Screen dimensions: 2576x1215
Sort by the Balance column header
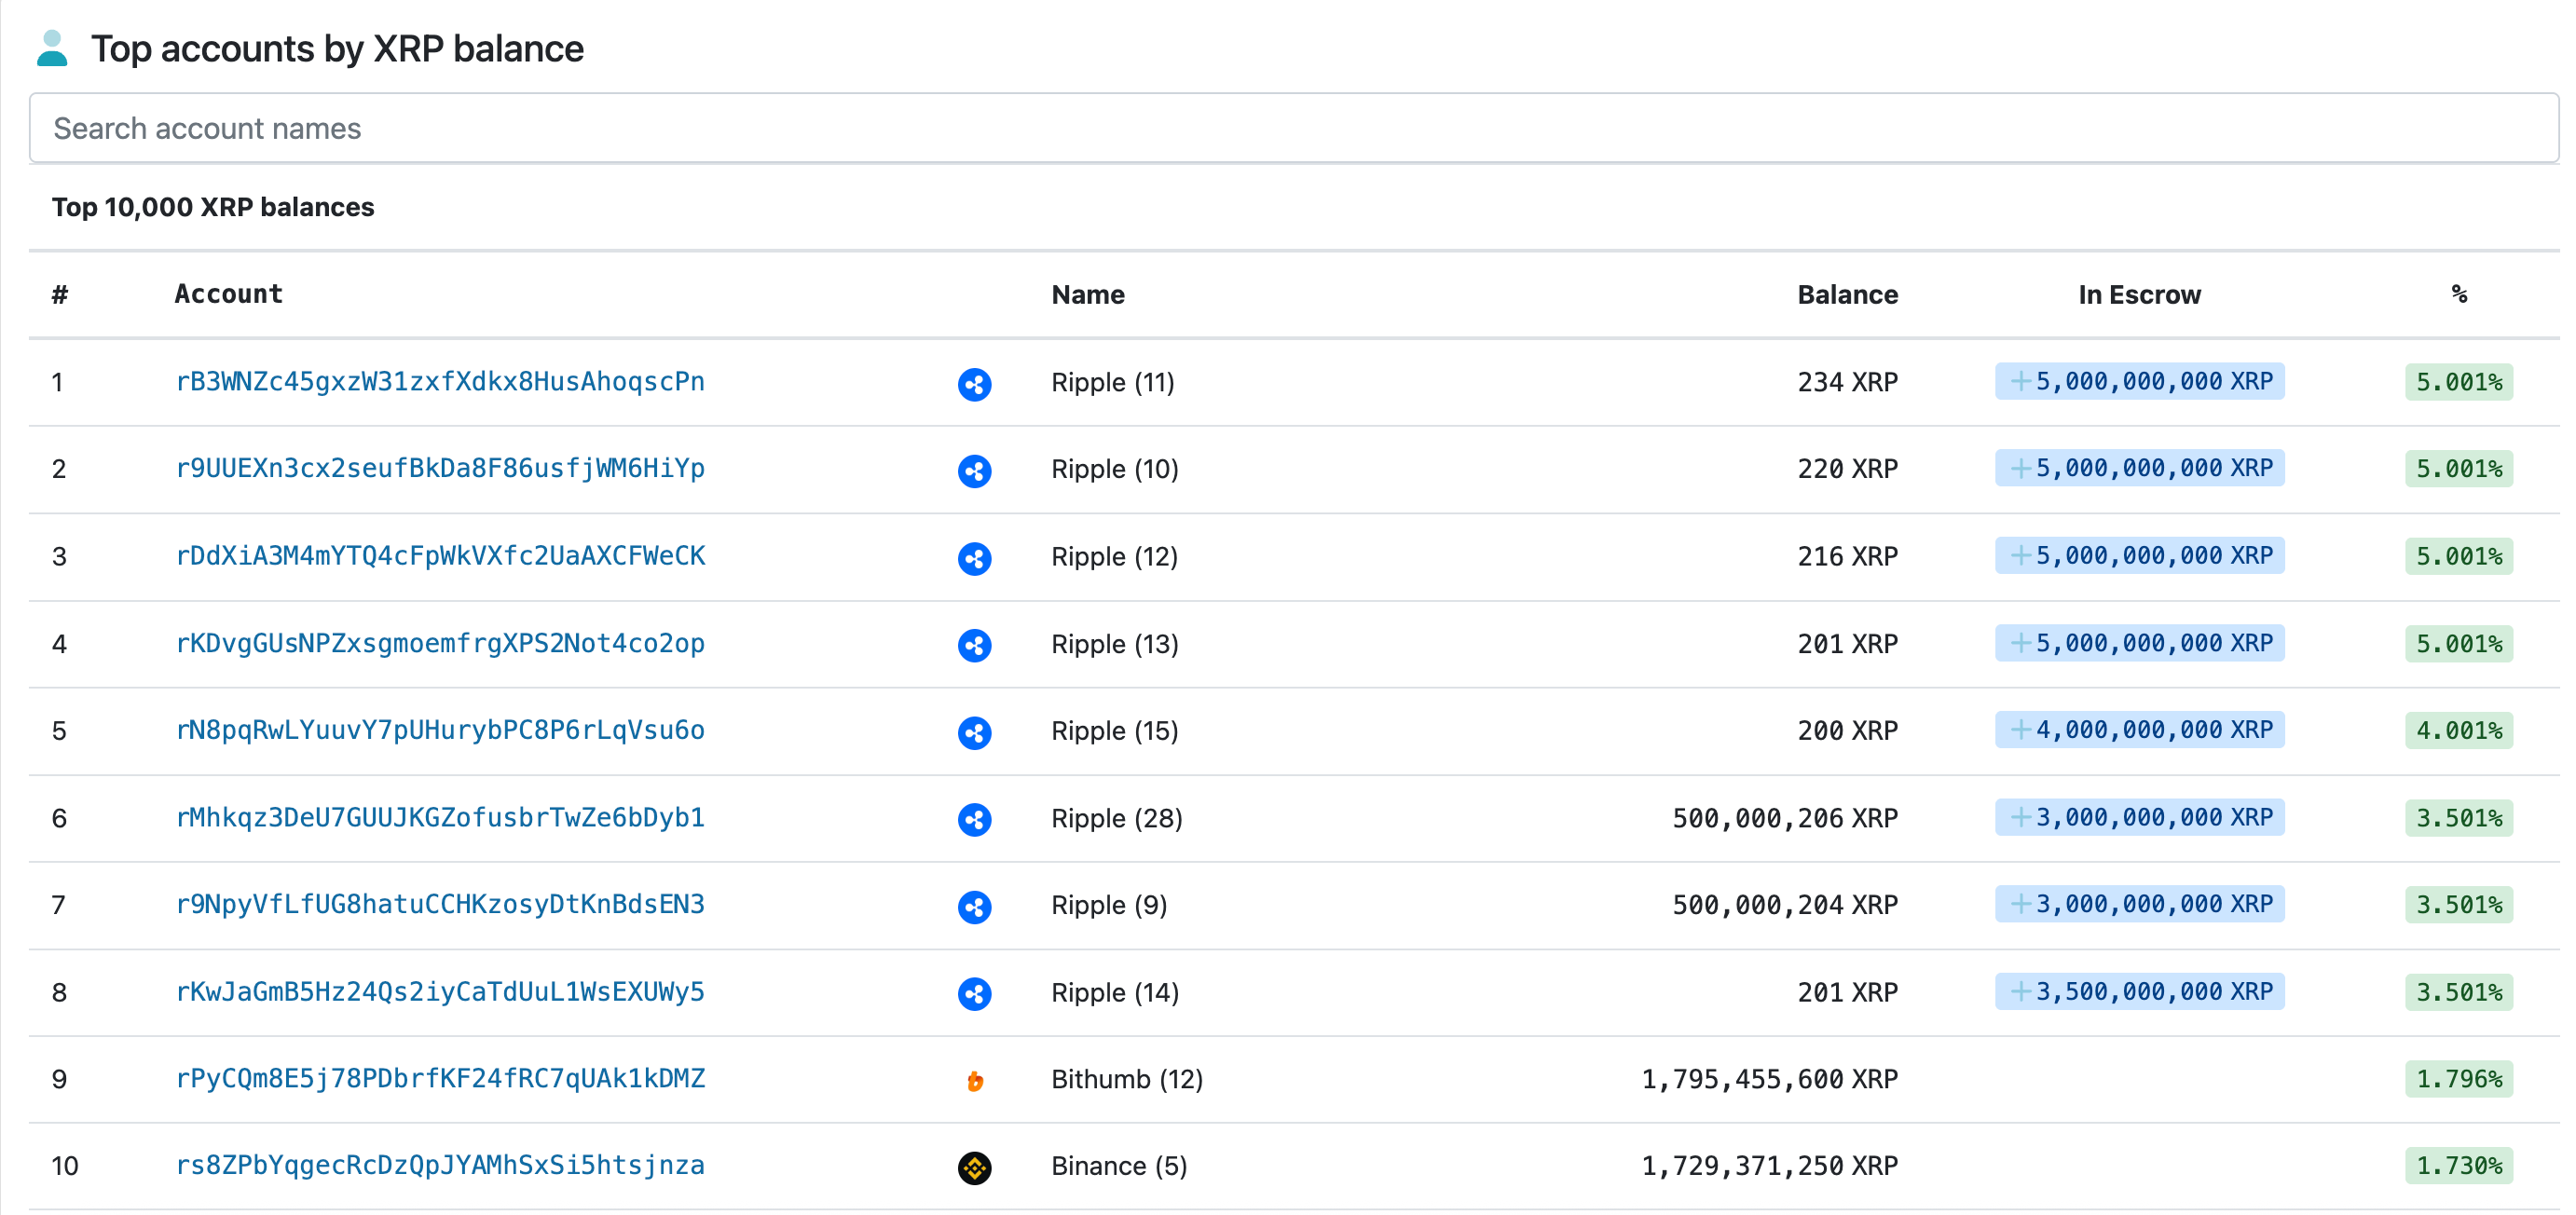point(1846,294)
